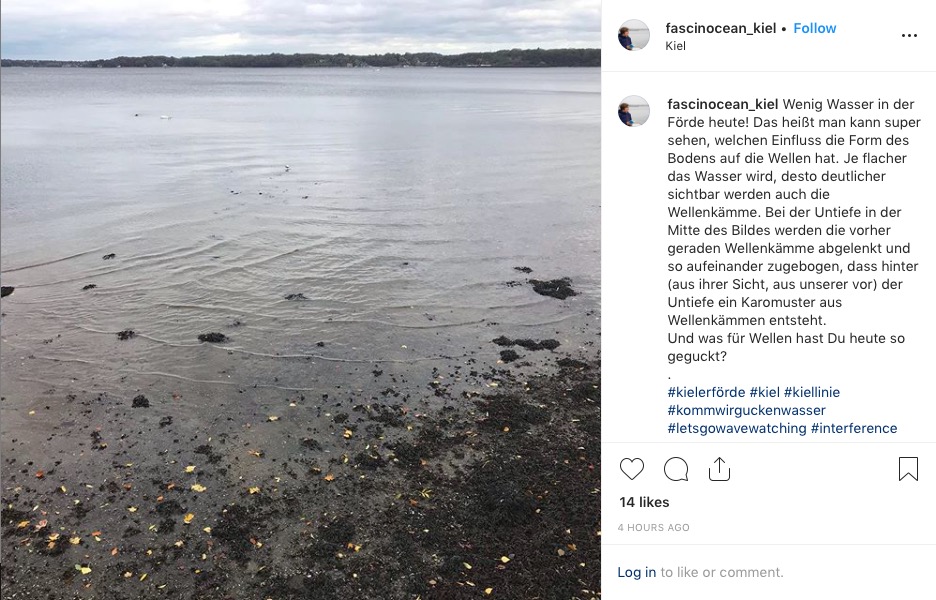This screenshot has height=600, width=936.
Task: Save post with the bookmark icon
Action: [x=908, y=469]
